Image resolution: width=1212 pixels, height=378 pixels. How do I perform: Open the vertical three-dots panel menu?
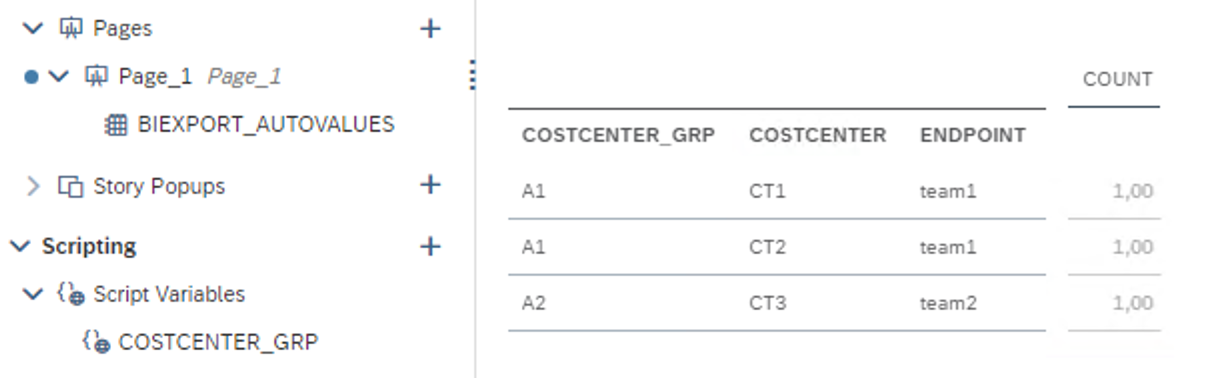(472, 75)
